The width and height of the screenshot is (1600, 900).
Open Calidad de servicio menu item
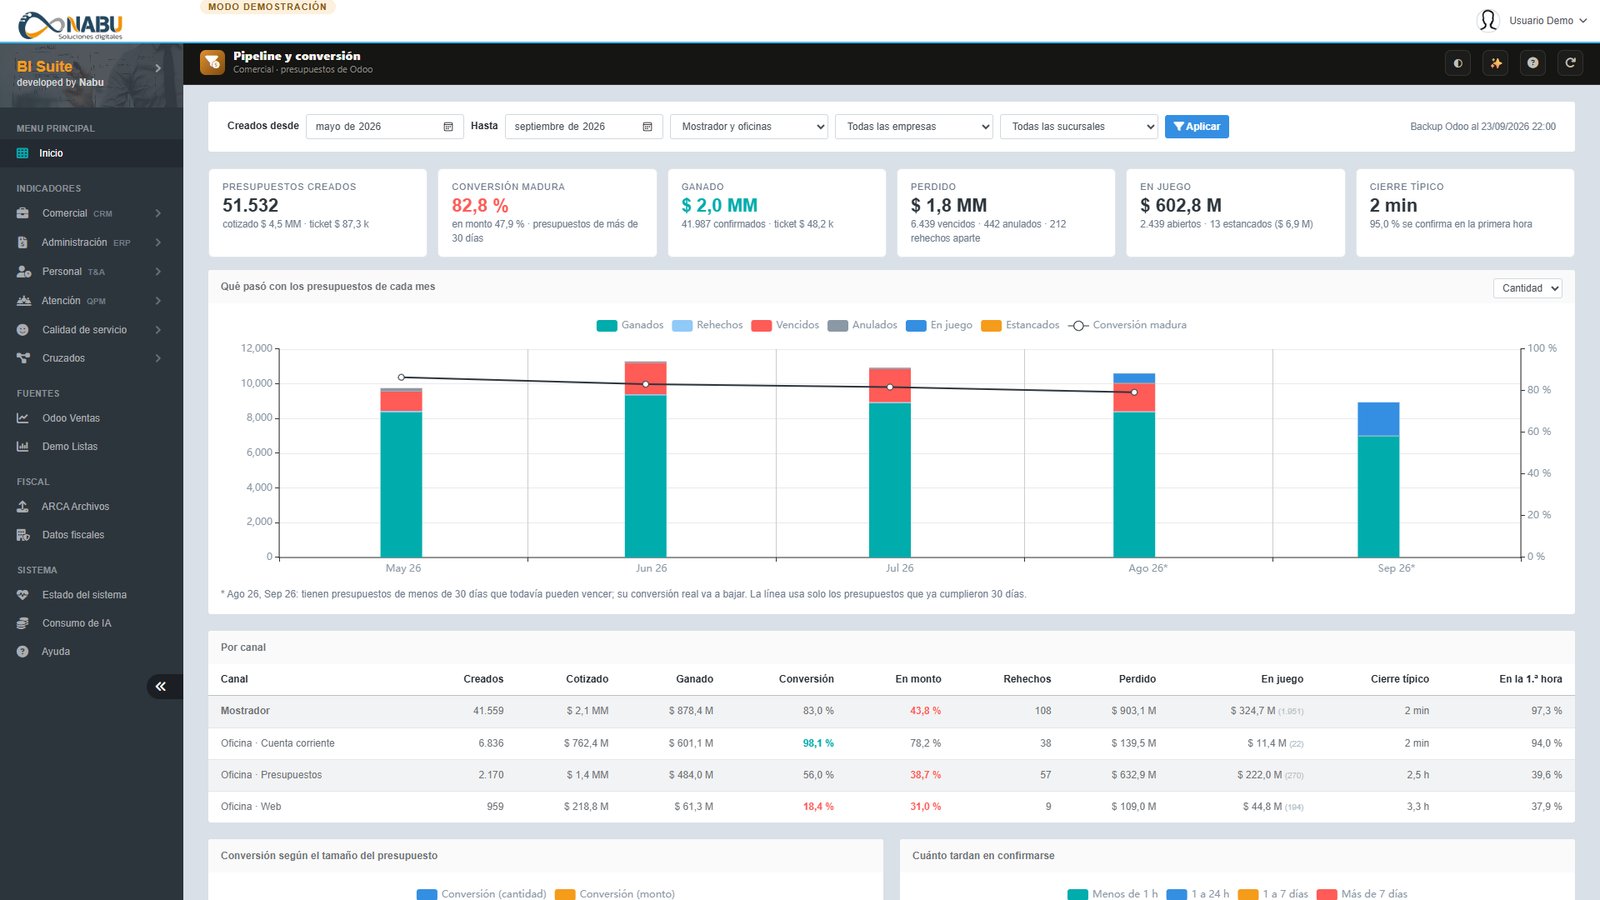91,329
